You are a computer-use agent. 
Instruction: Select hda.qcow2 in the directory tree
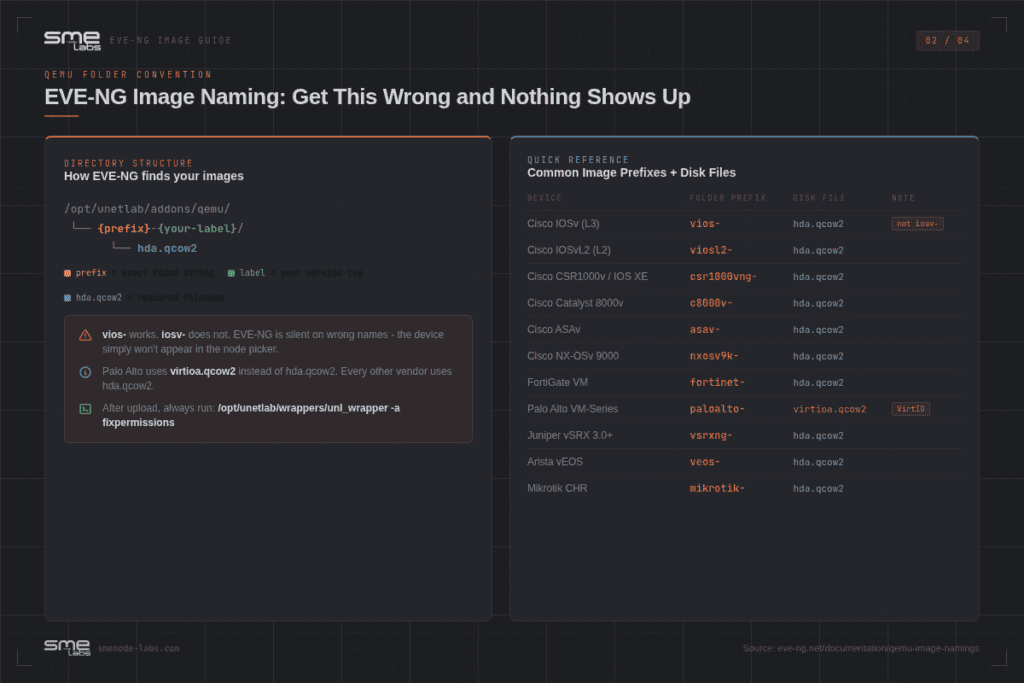pyautogui.click(x=167, y=248)
